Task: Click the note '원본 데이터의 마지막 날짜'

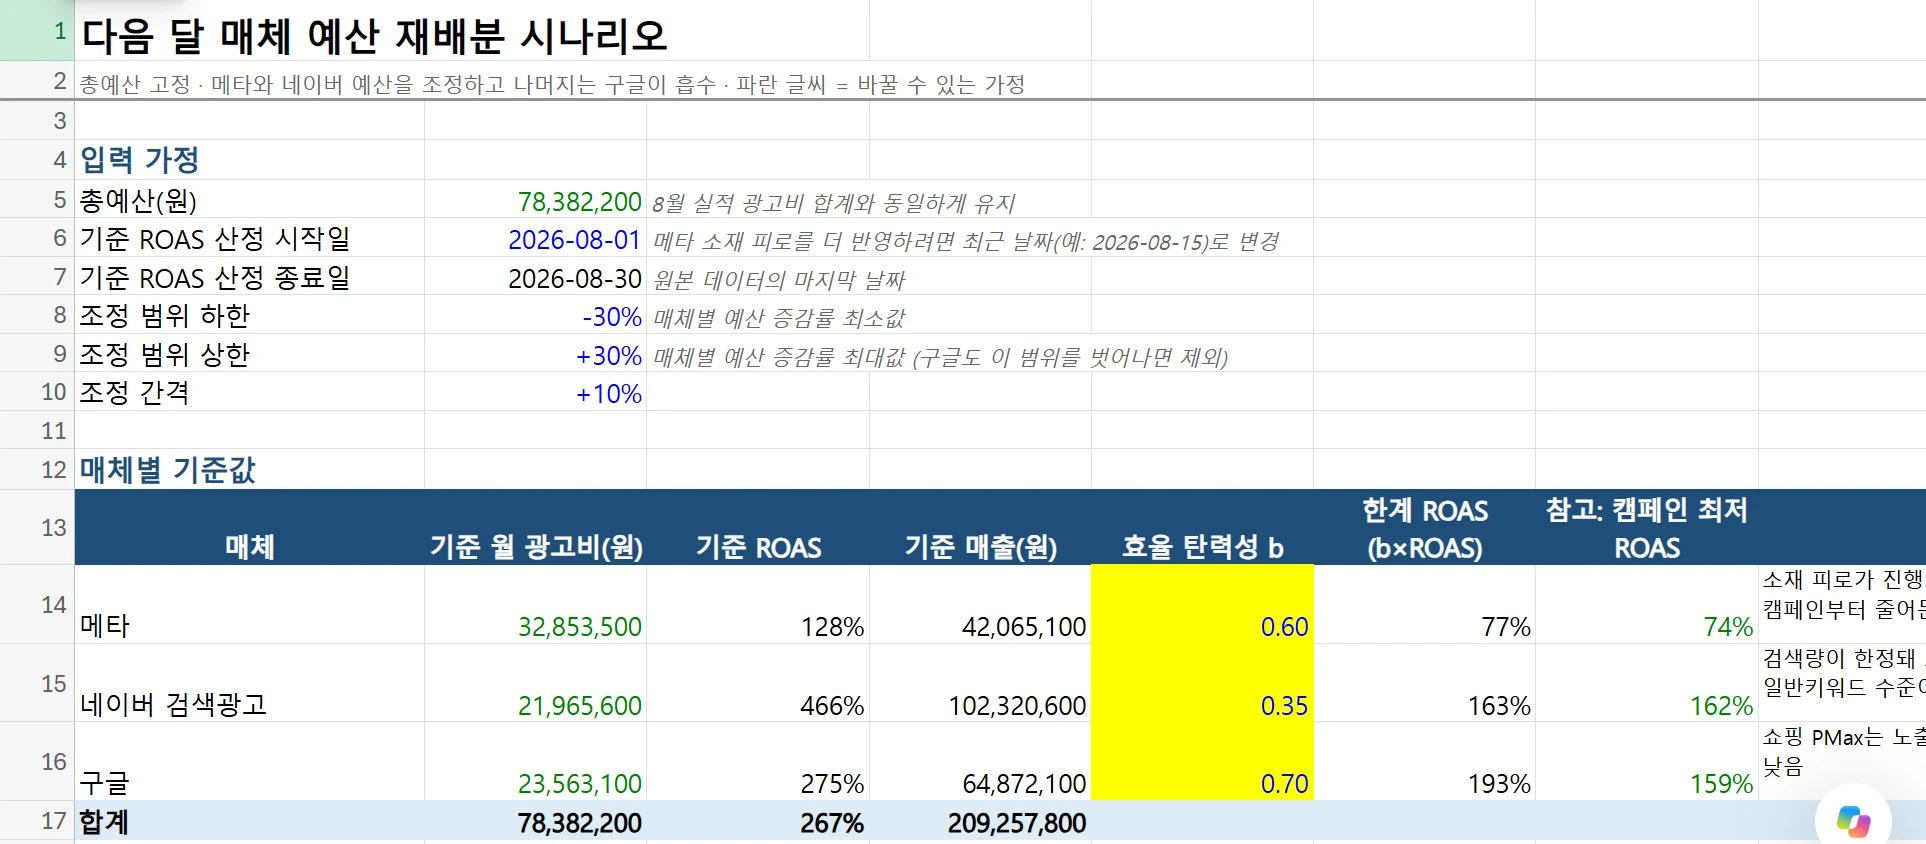Action: (779, 280)
